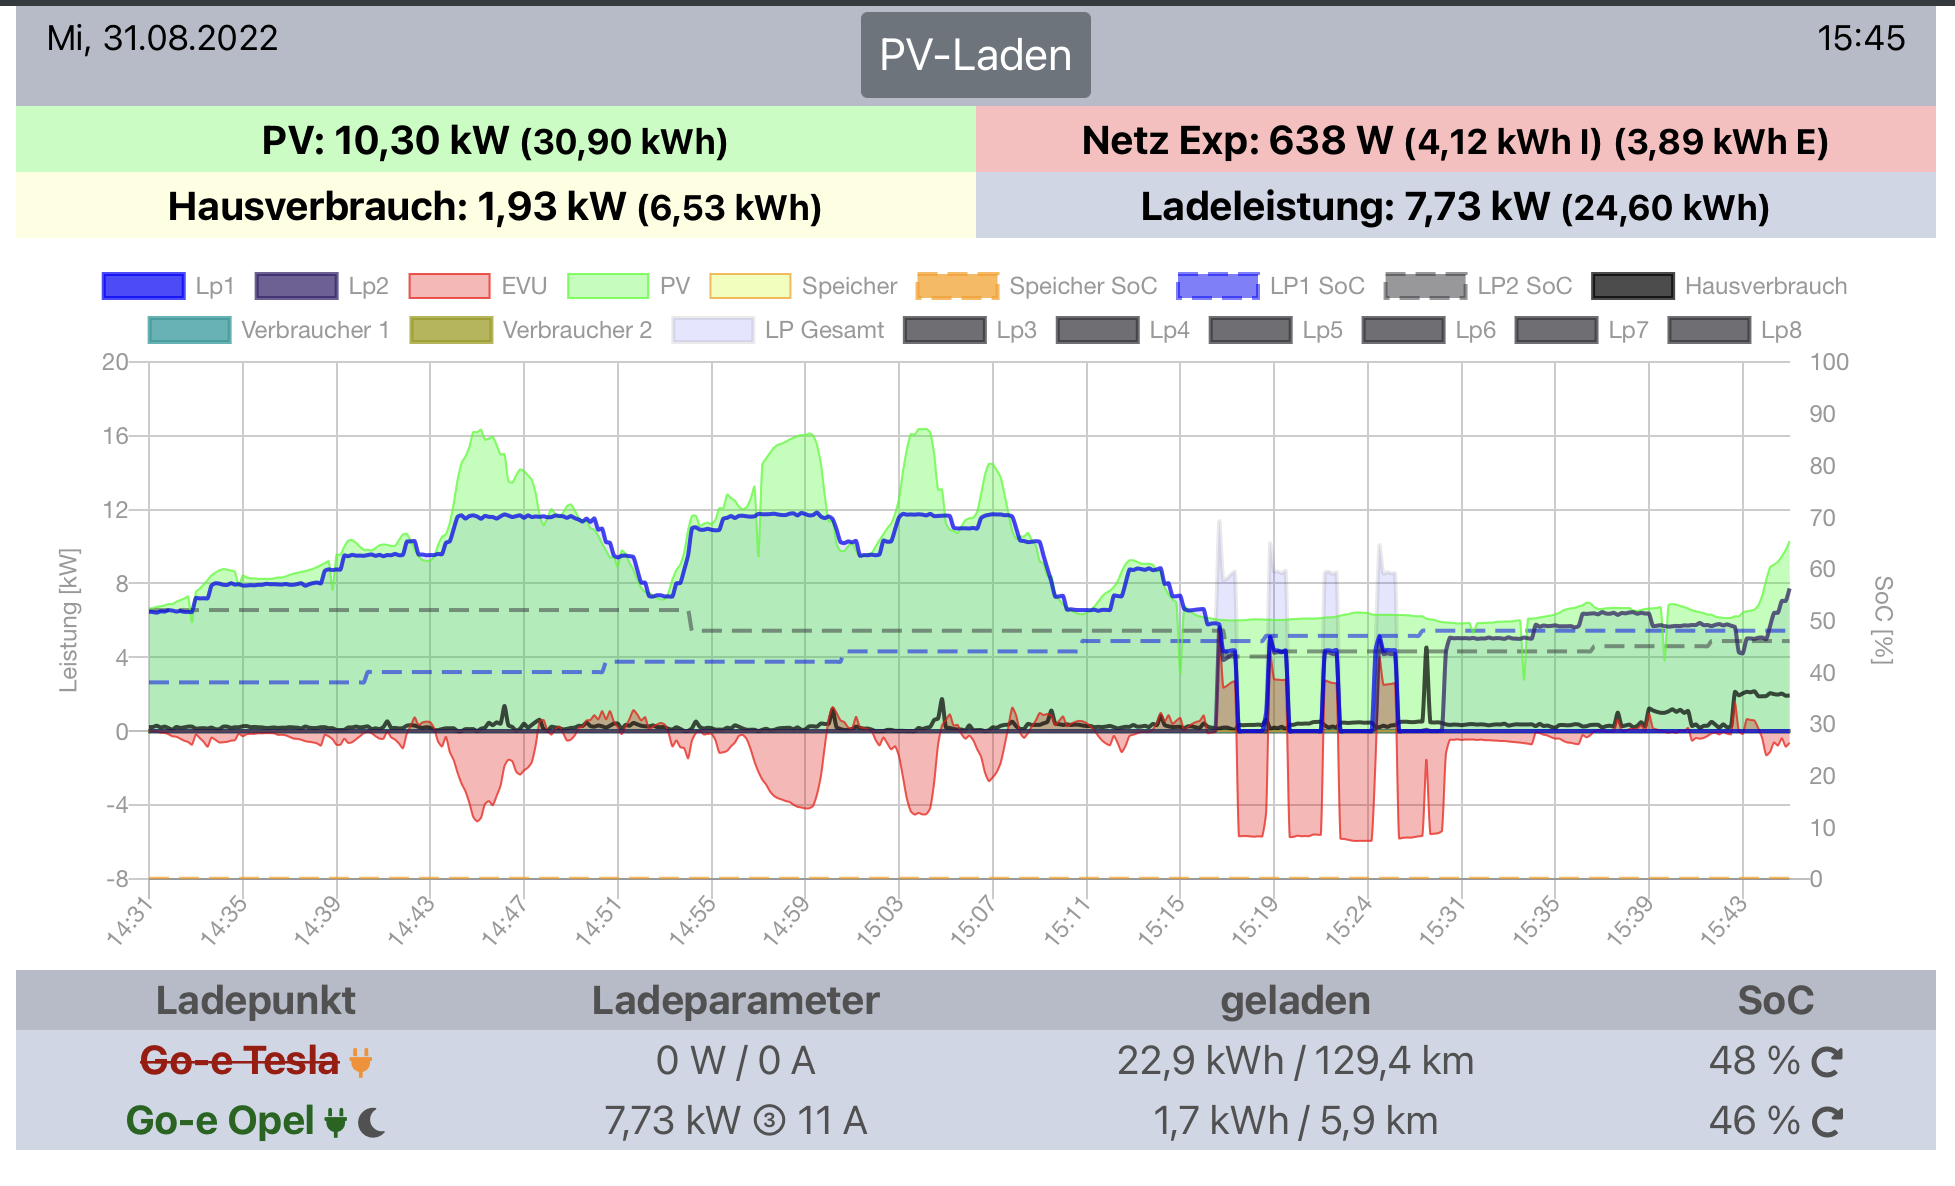
Task: Toggle the Hausverbrauch legend entry
Action: pyautogui.click(x=1632, y=286)
